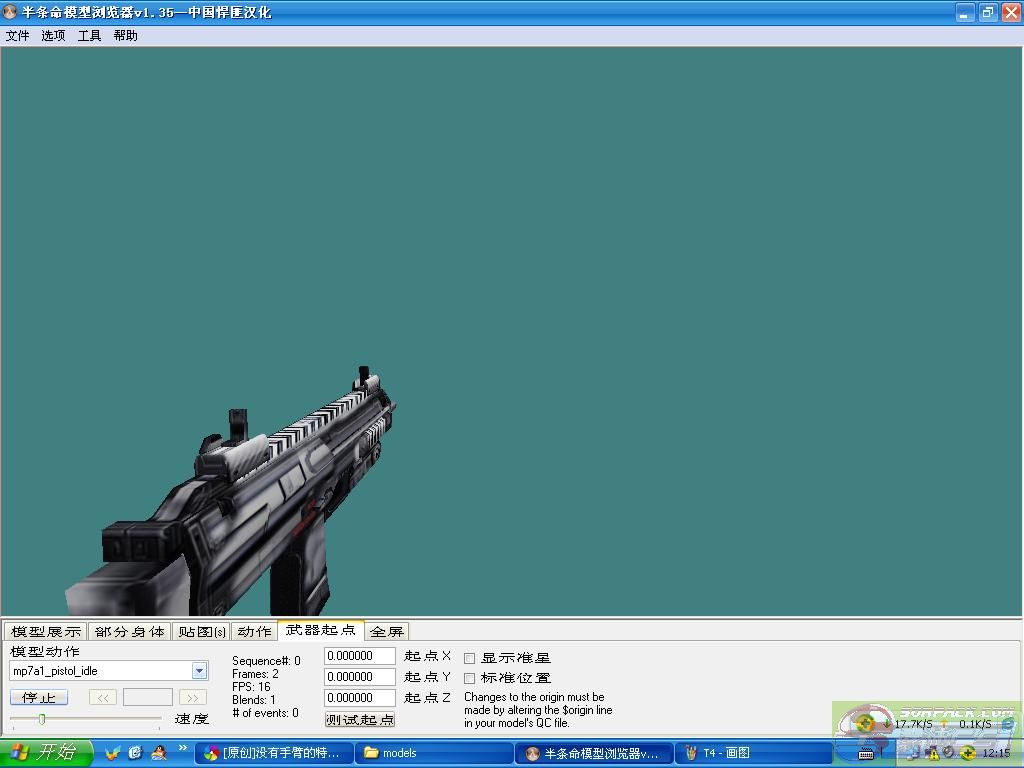1024x768 pixels.
Task: Expand hidden quick launch icons chevron
Action: [183, 748]
